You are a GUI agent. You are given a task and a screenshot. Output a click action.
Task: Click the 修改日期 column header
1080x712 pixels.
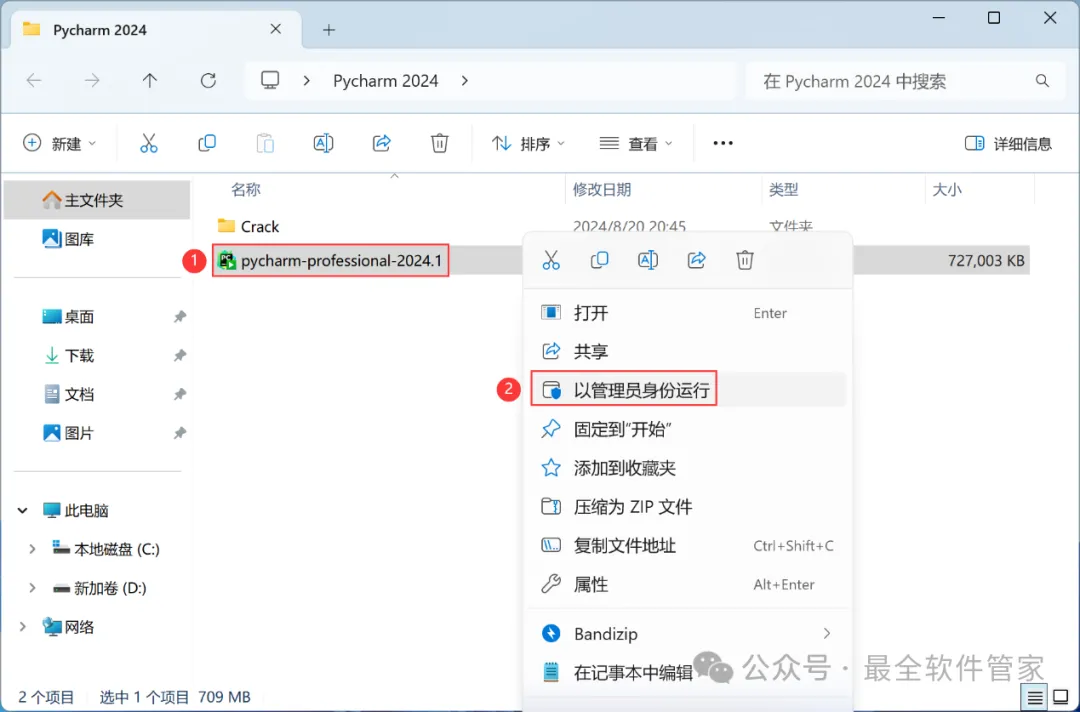tap(602, 189)
